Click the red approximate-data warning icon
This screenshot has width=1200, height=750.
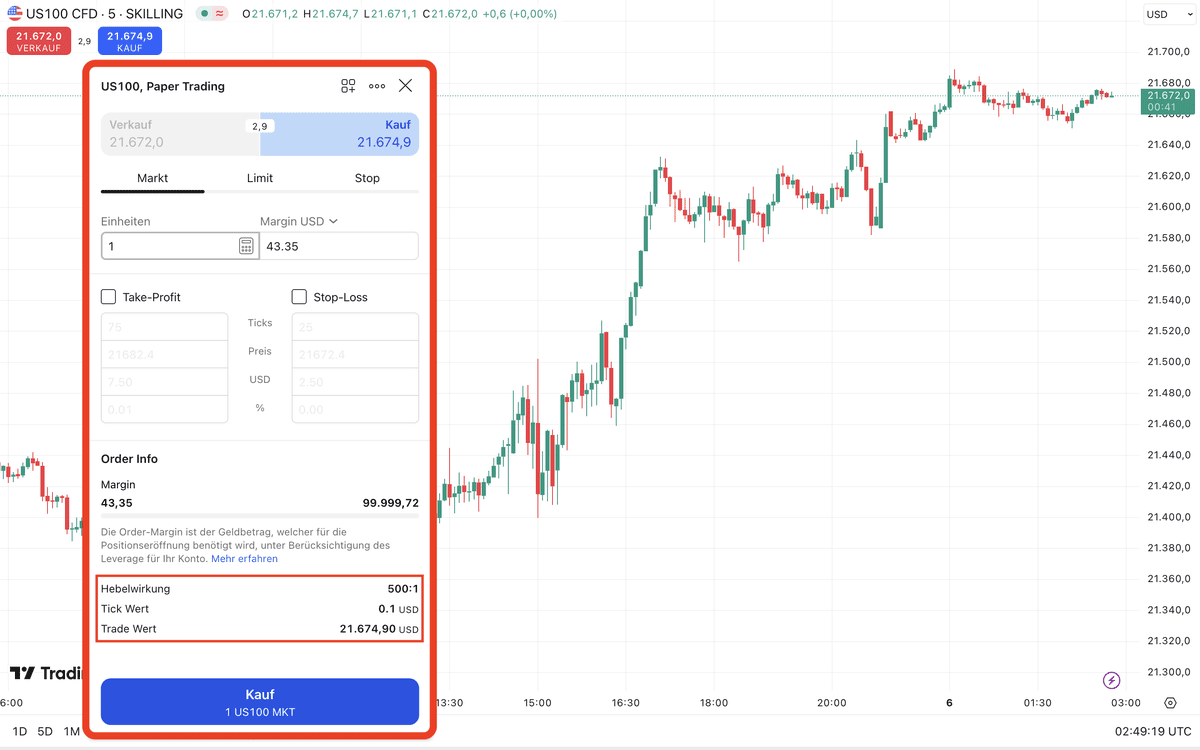pos(220,14)
